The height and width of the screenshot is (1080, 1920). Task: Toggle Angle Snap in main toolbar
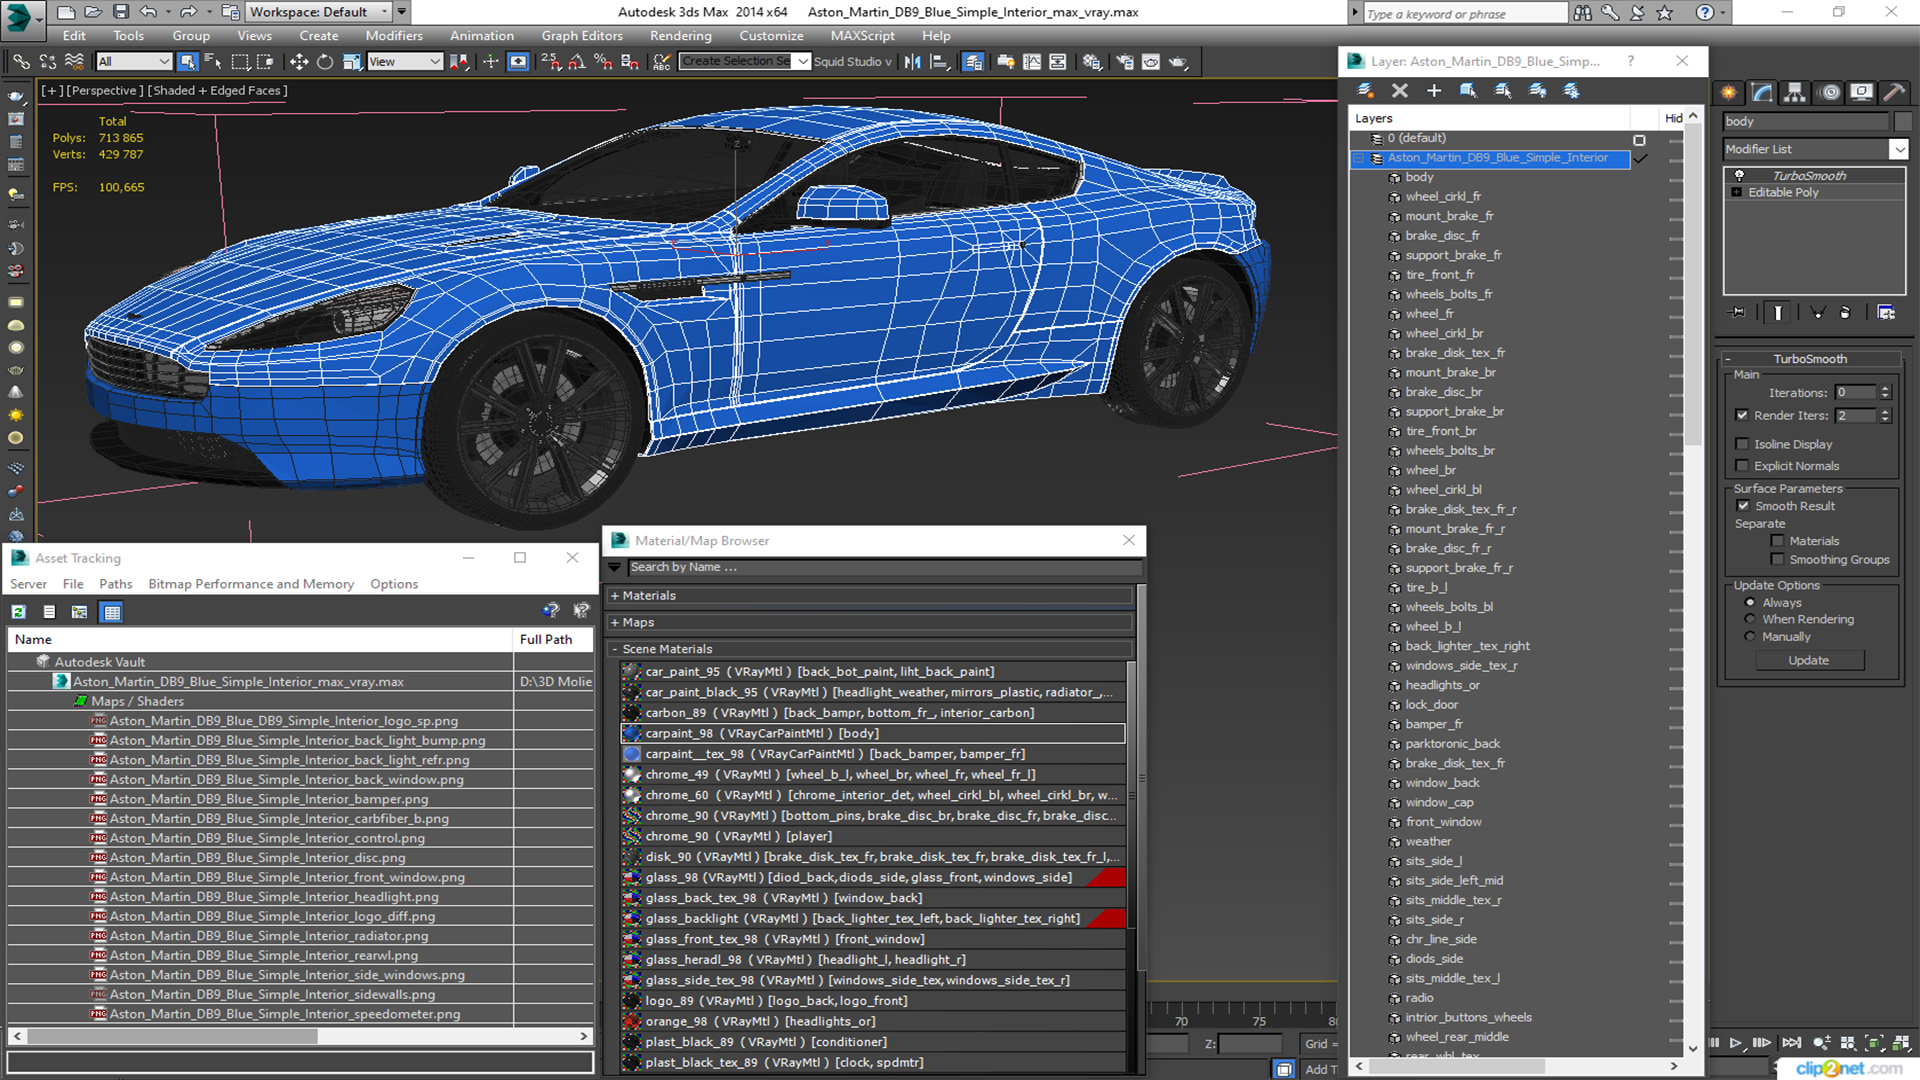(x=577, y=62)
